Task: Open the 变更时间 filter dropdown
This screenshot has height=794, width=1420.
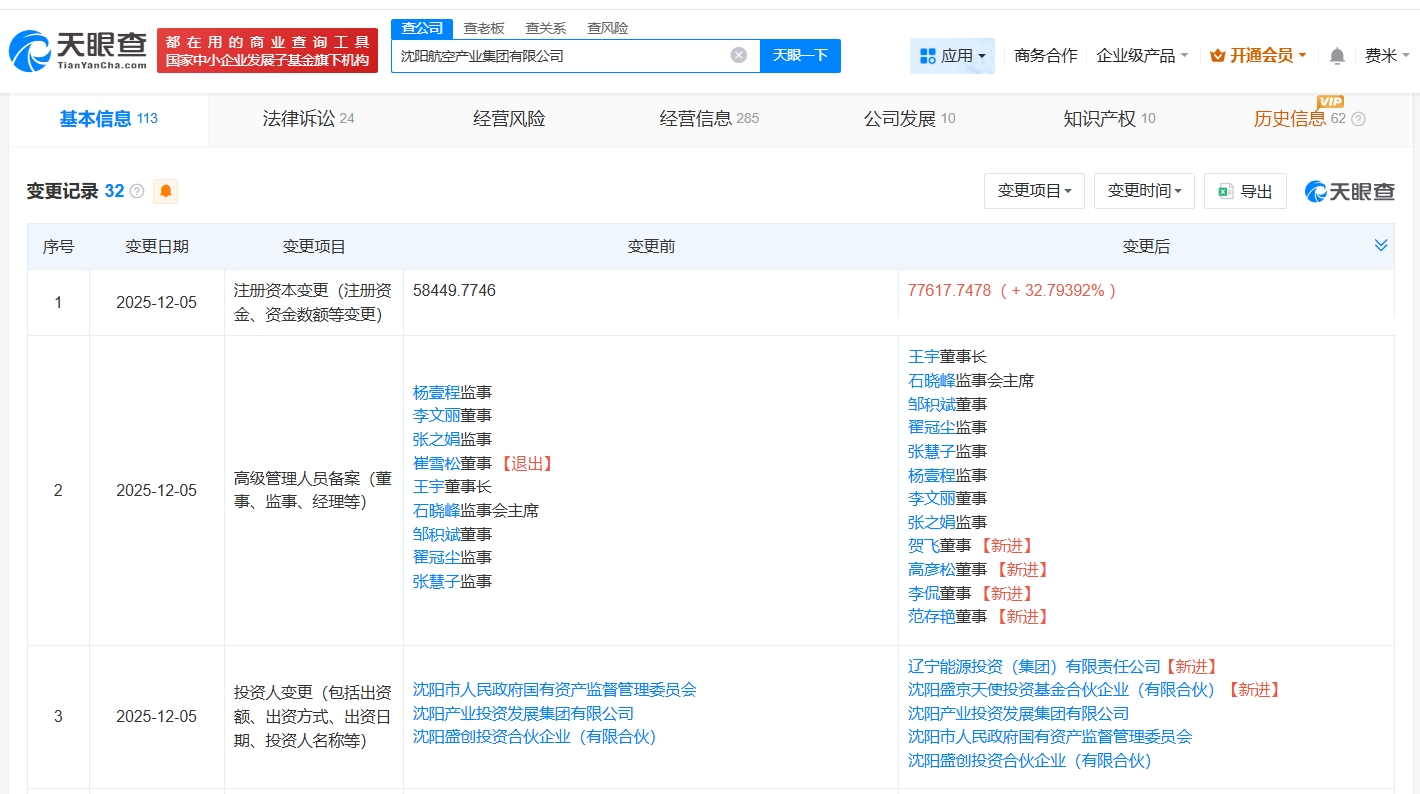Action: click(x=1144, y=191)
